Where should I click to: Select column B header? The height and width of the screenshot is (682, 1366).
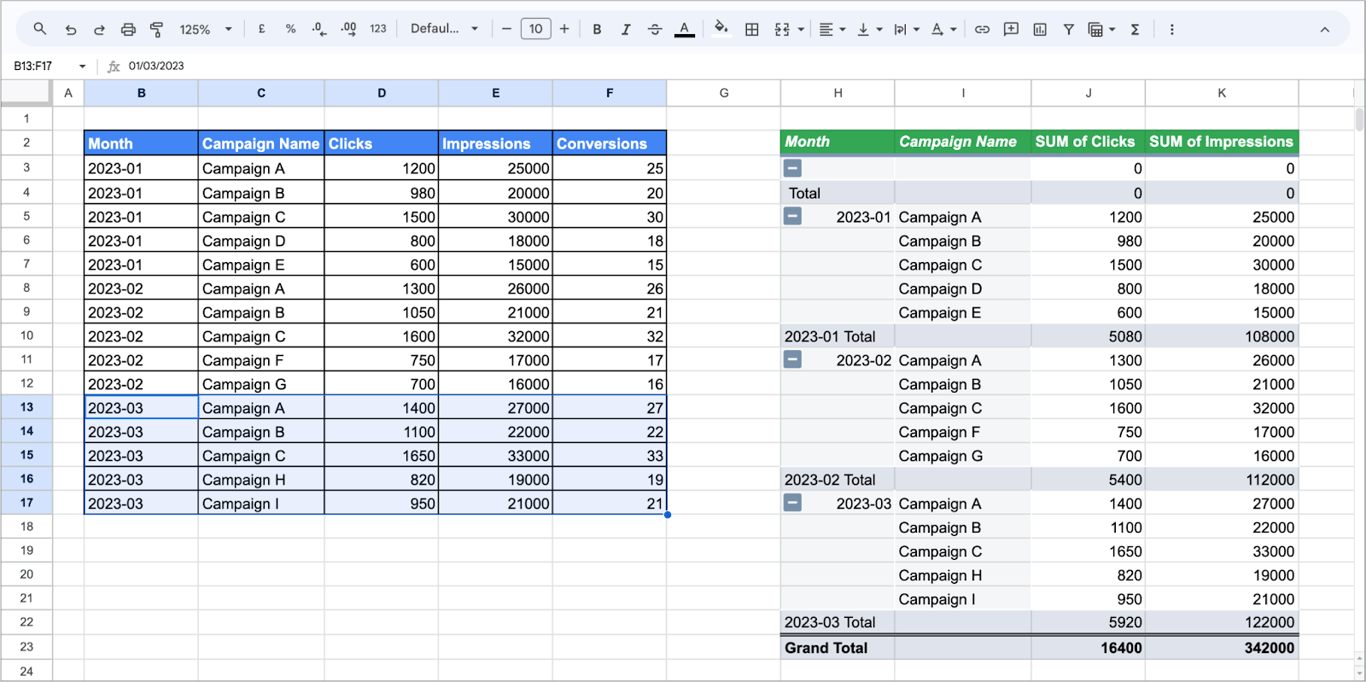point(141,93)
